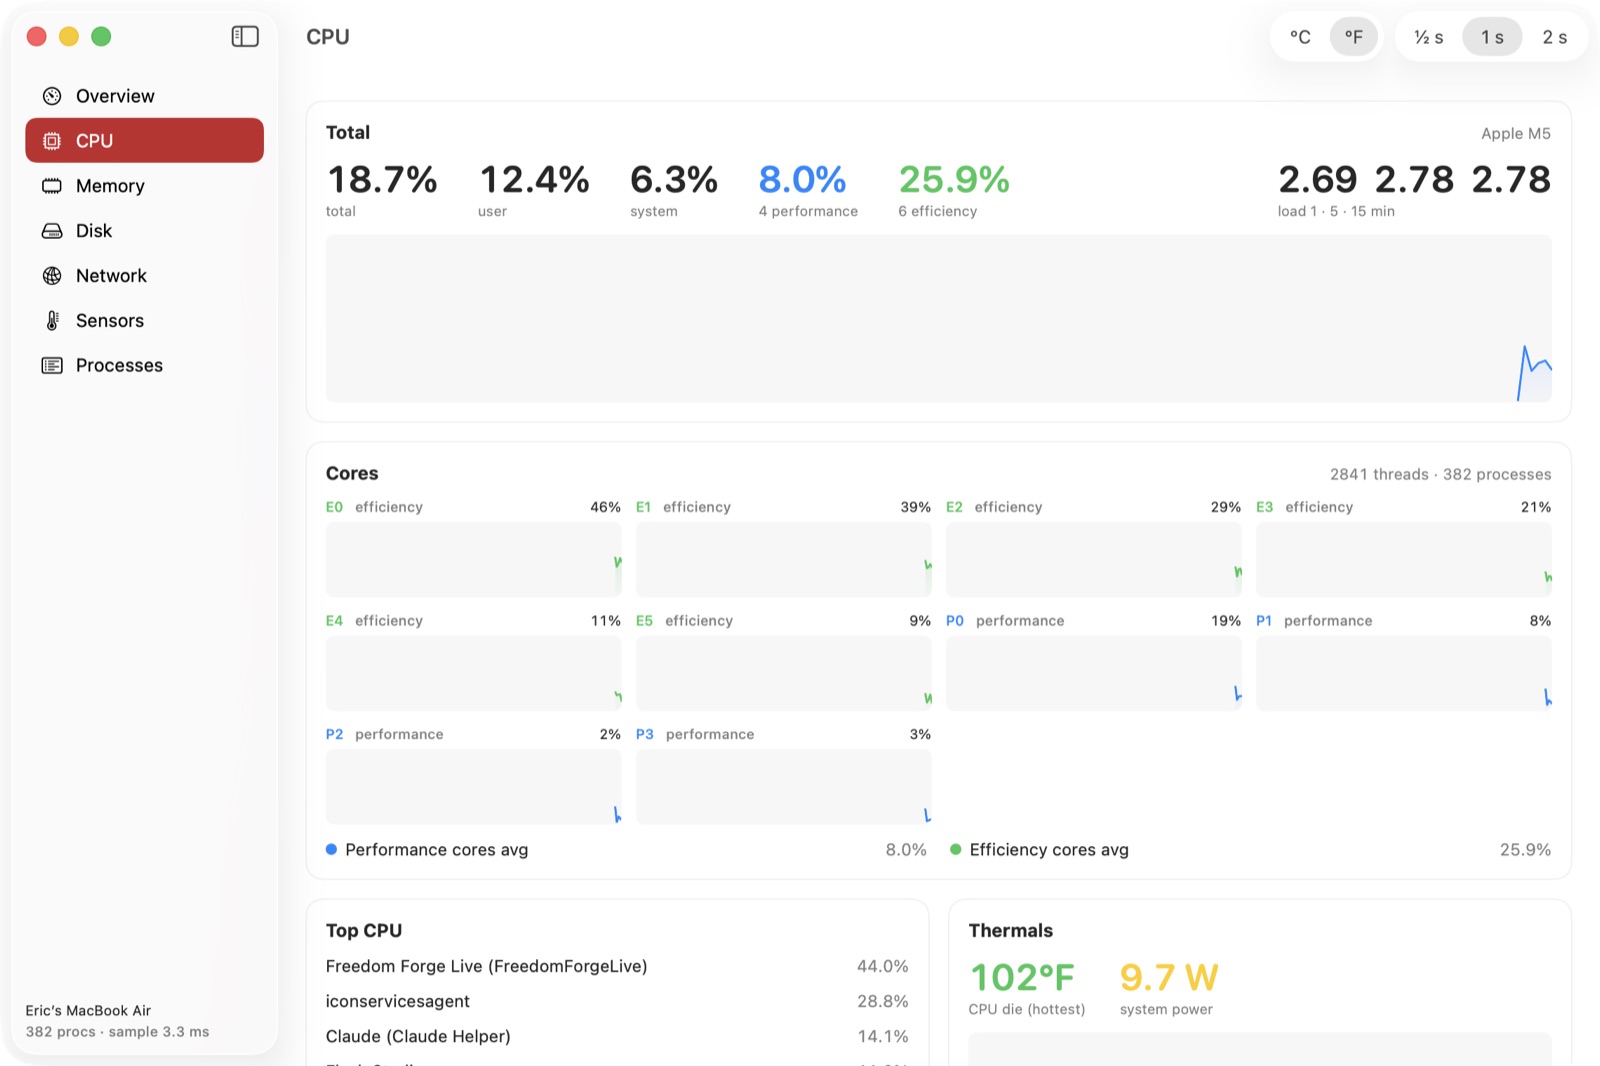This screenshot has width=1600, height=1066.
Task: Click the Overview gauge icon
Action: (52, 96)
